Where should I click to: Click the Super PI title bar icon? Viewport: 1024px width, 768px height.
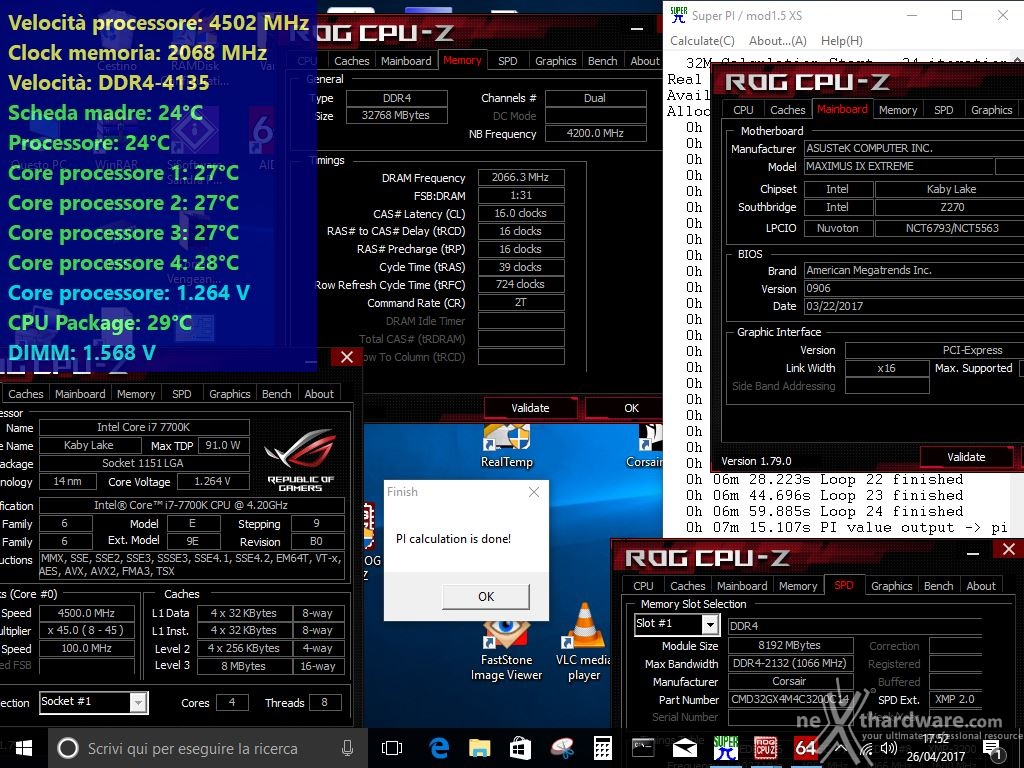[x=679, y=15]
